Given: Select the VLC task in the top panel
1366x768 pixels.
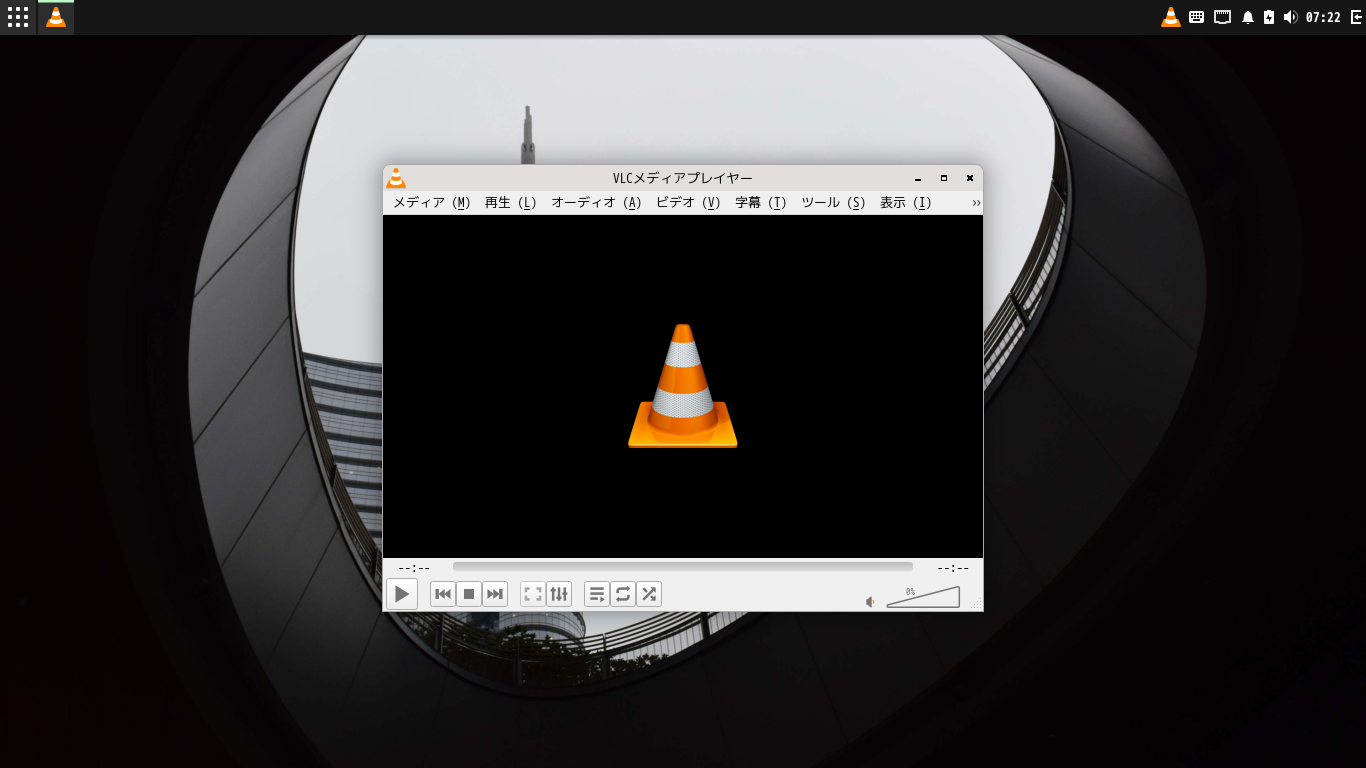Looking at the screenshot, I should click(x=56, y=17).
